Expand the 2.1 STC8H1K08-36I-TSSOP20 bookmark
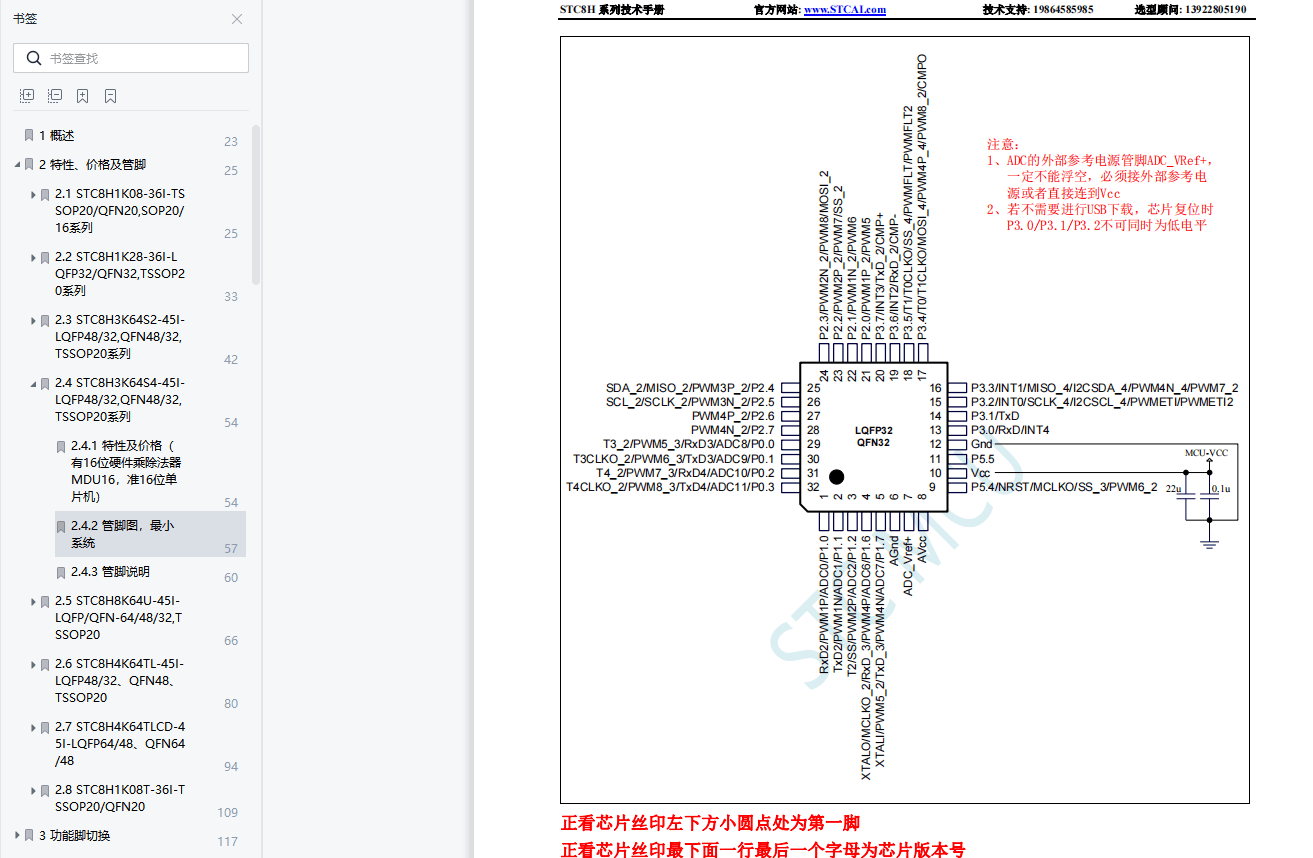 tap(33, 194)
